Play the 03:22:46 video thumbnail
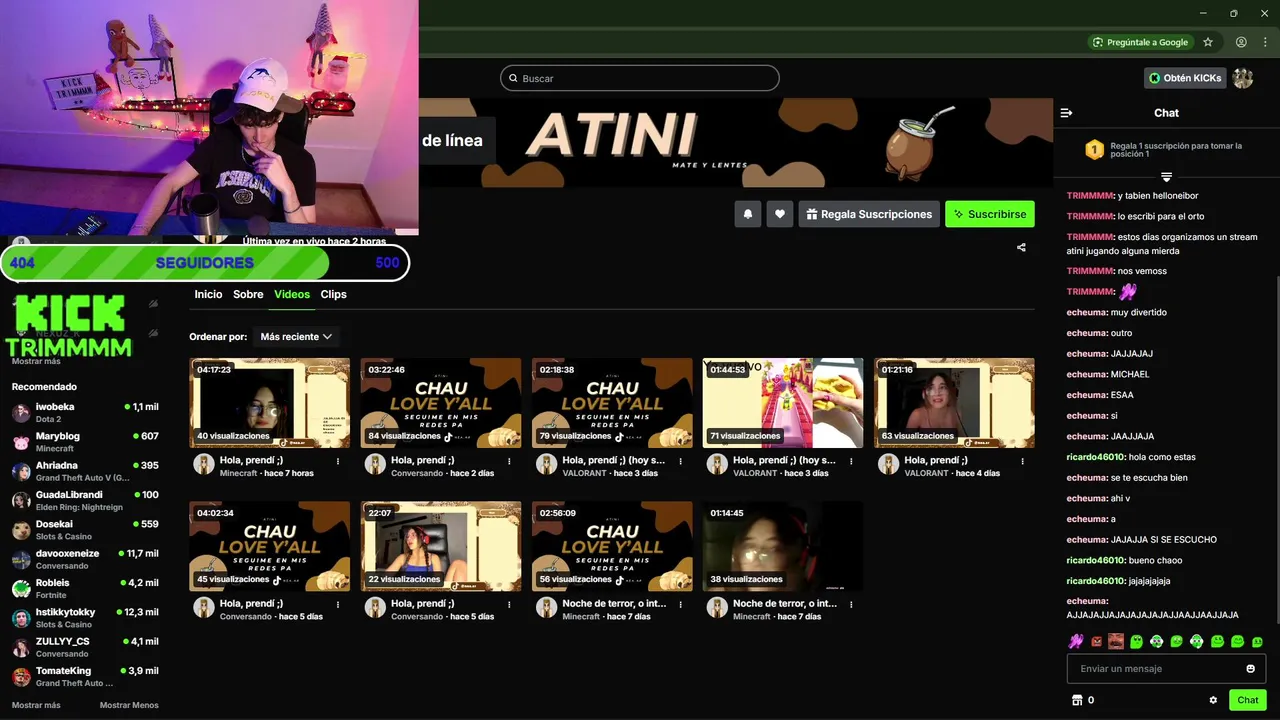Viewport: 1280px width, 720px height. pyautogui.click(x=441, y=403)
